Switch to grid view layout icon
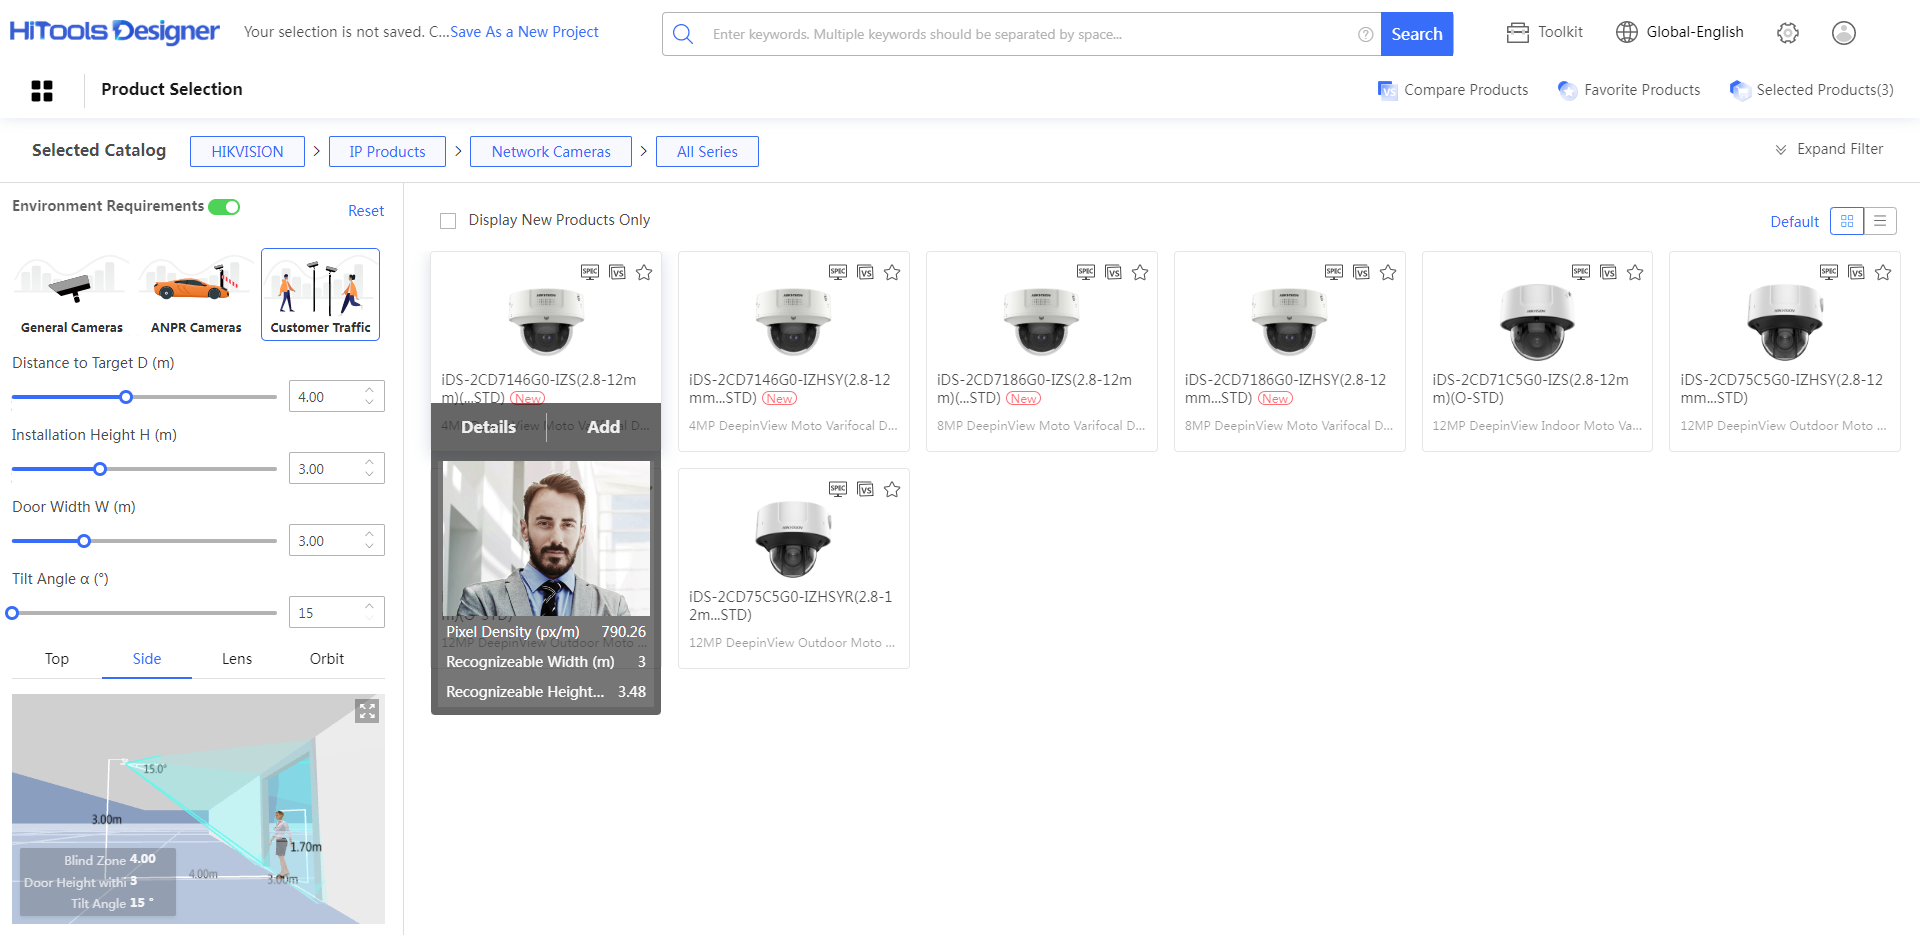The image size is (1920, 937). pyautogui.click(x=1847, y=221)
